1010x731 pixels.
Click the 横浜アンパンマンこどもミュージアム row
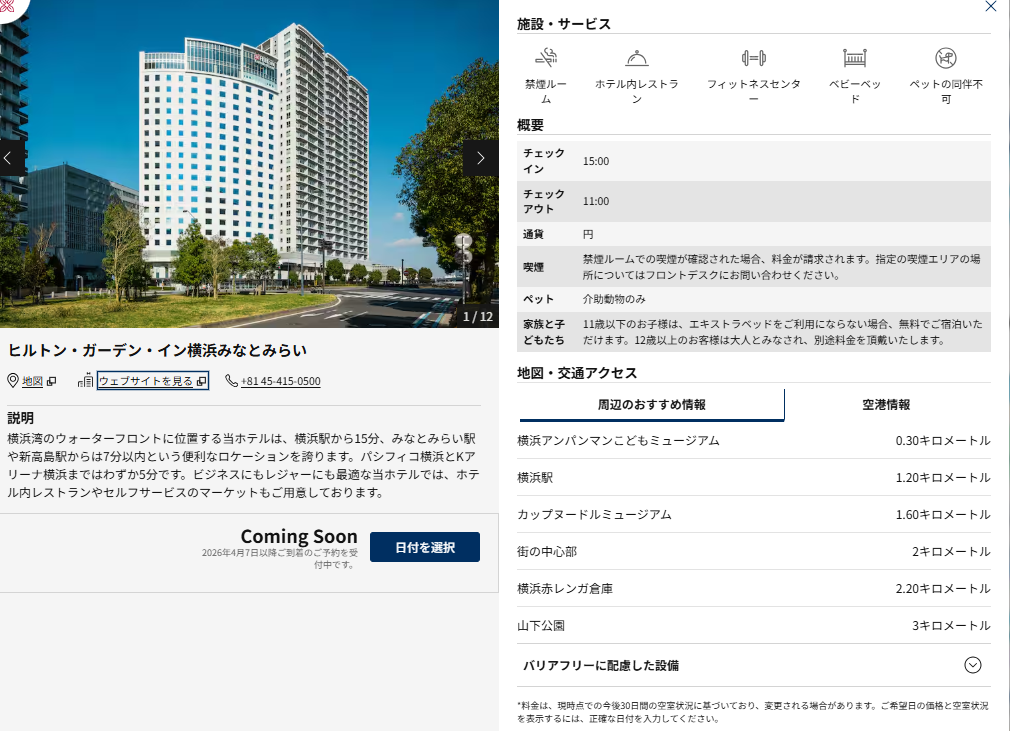(754, 441)
